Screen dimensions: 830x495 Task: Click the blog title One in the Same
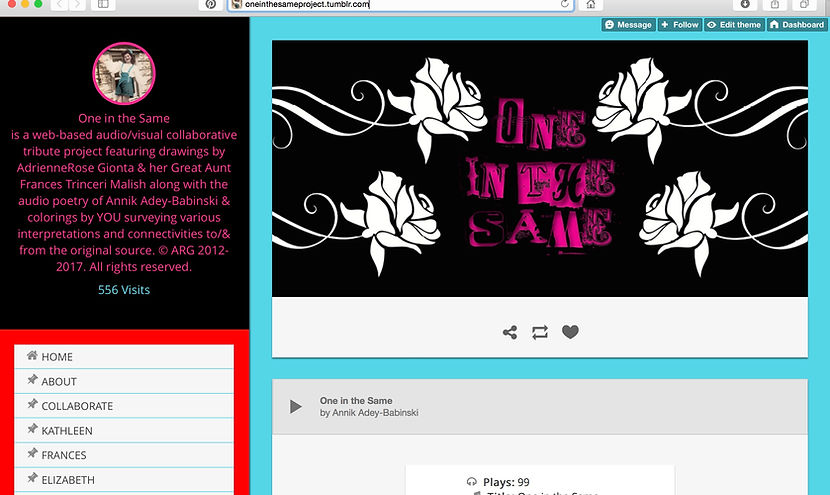tap(124, 119)
